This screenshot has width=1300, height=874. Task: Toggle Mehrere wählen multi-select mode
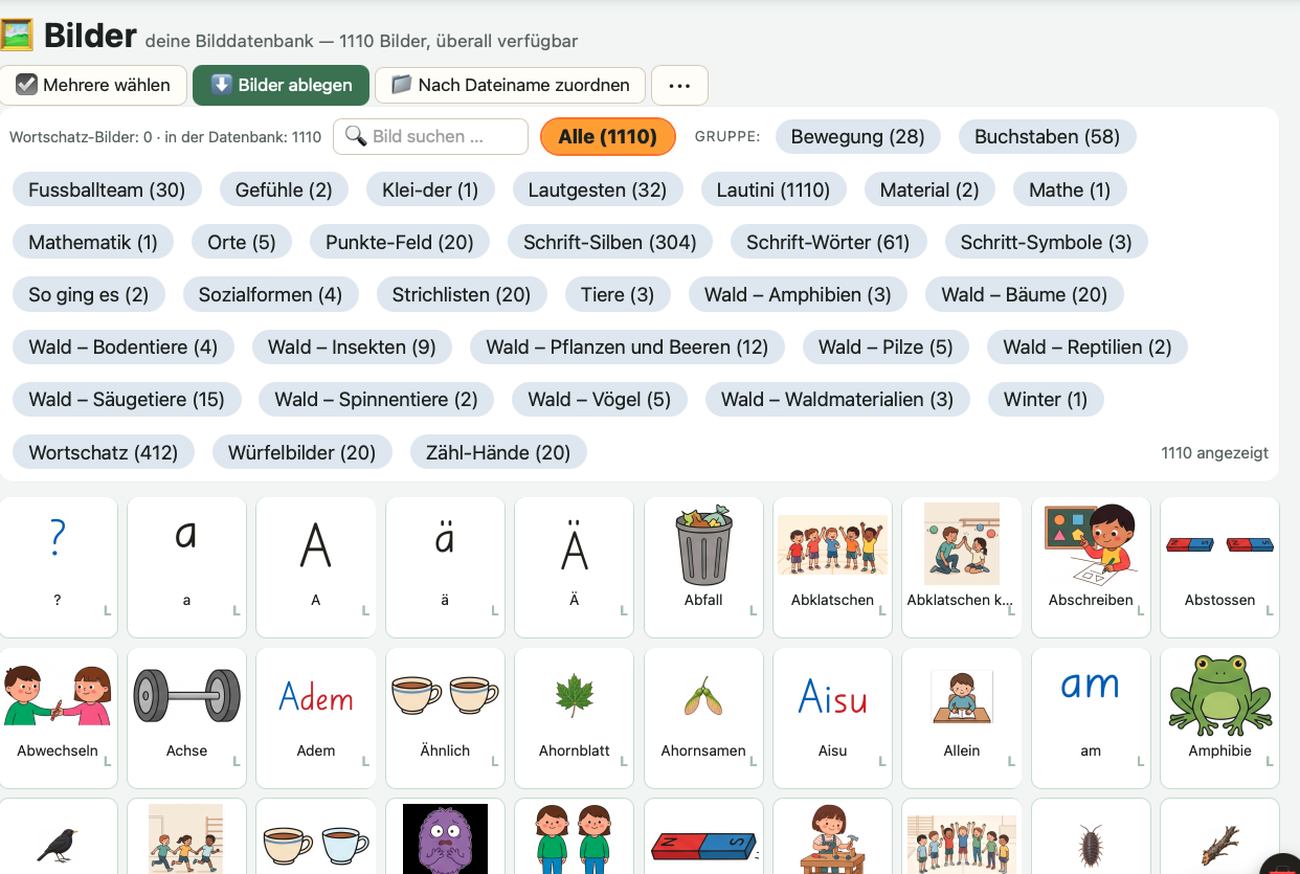point(93,85)
